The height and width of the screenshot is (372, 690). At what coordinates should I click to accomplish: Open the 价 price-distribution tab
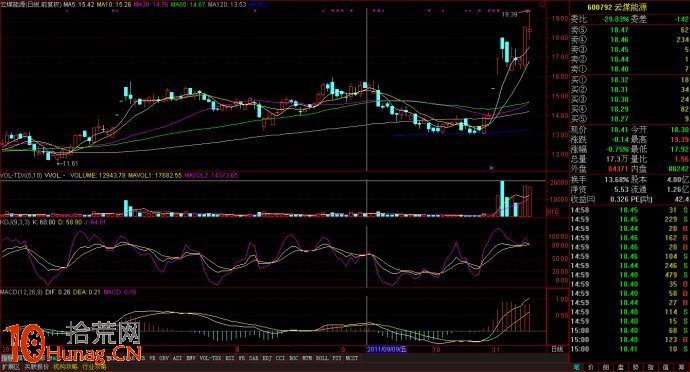click(591, 367)
